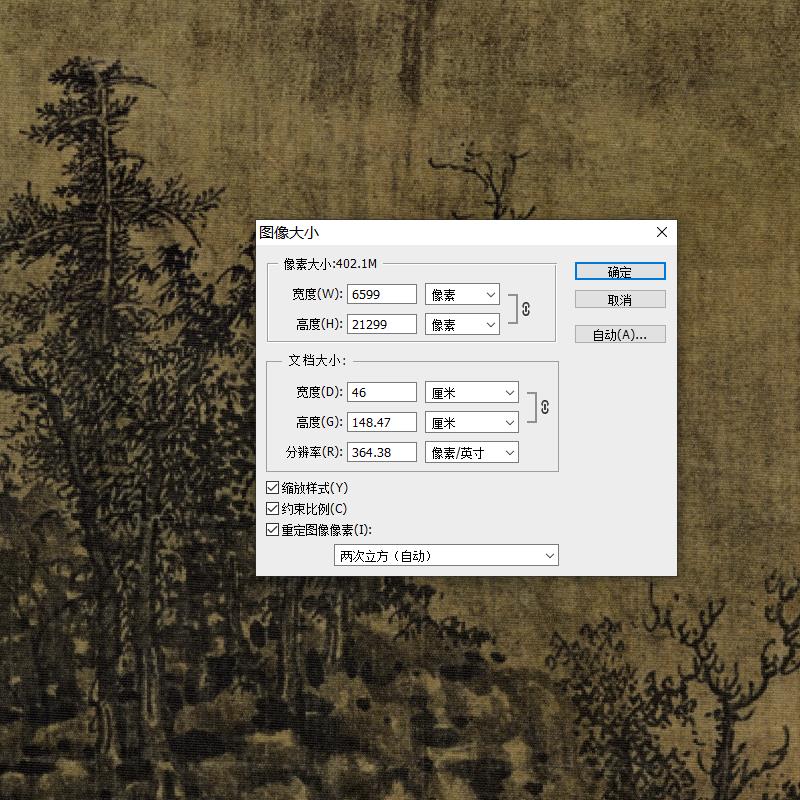Open the 两次立方（自动）resampling dropdown
Image resolution: width=800 pixels, height=800 pixels.
[x=446, y=556]
